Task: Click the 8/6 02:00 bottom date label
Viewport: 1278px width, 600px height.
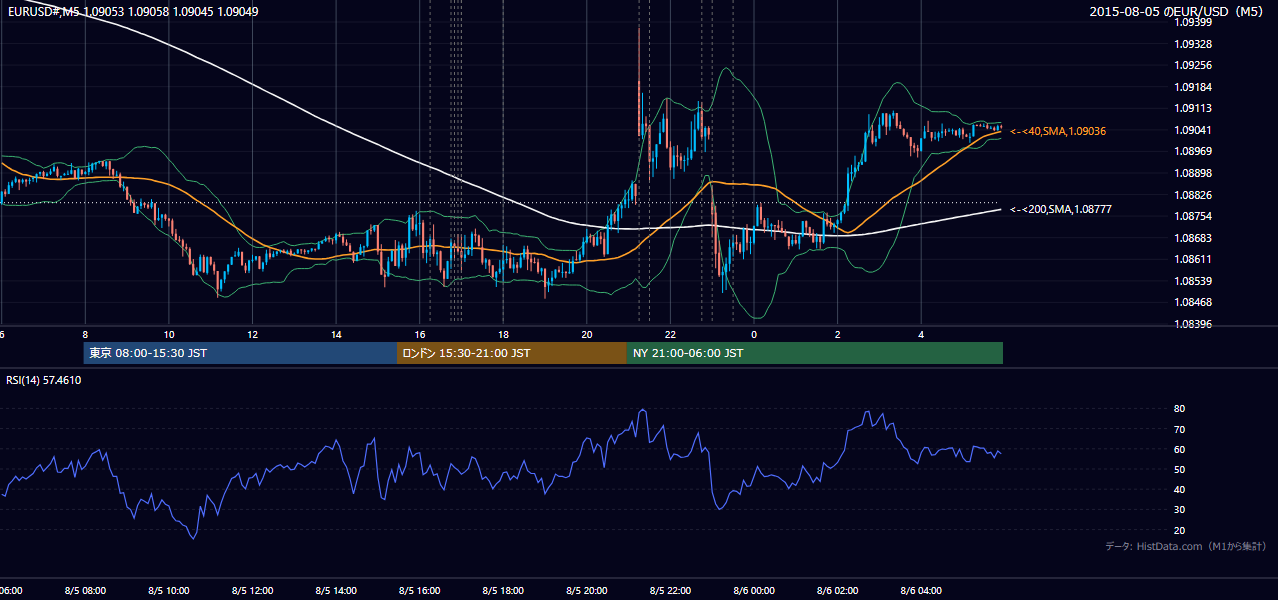Action: 837,591
